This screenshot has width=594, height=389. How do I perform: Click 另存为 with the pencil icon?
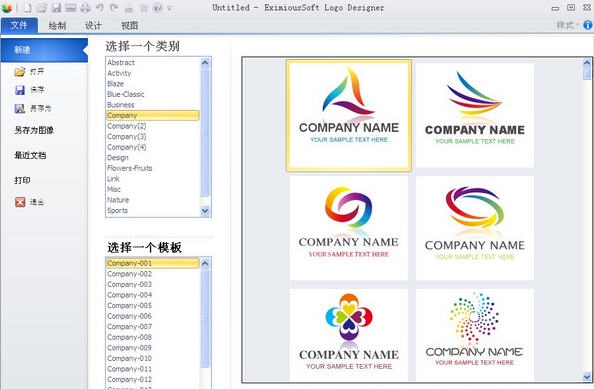33,108
